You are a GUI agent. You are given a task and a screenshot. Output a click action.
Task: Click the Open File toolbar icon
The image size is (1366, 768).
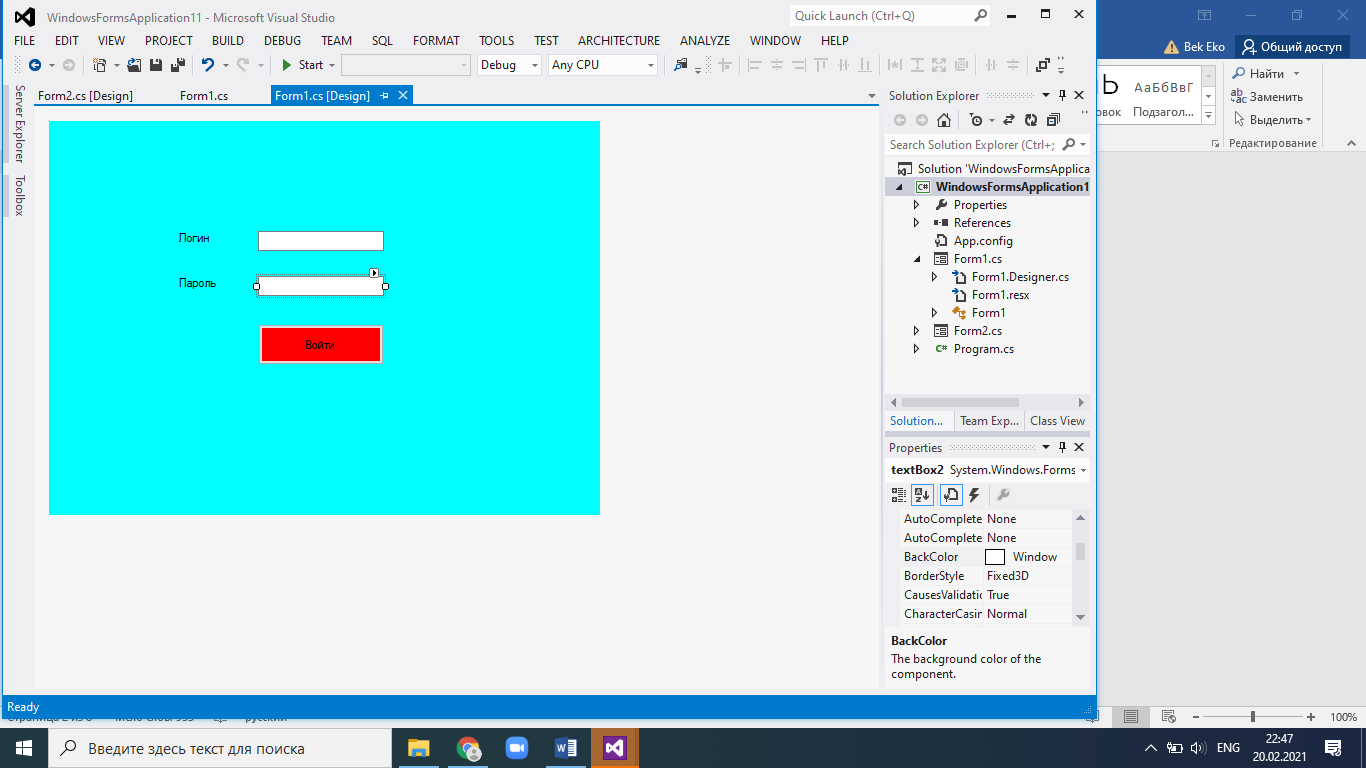click(134, 65)
